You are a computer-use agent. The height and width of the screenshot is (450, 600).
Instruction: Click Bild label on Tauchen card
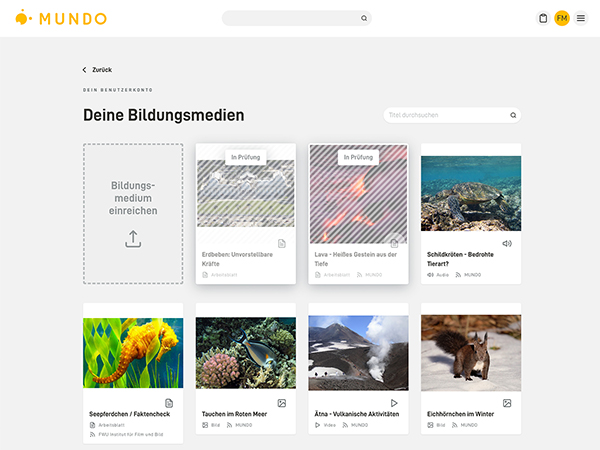tap(215, 425)
